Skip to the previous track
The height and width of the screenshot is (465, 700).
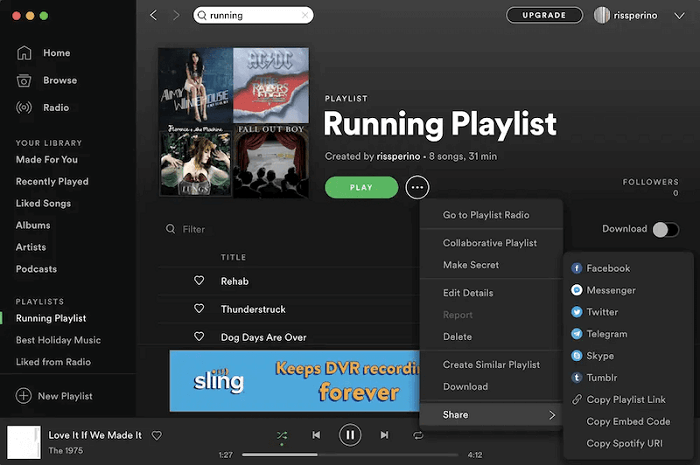(316, 435)
